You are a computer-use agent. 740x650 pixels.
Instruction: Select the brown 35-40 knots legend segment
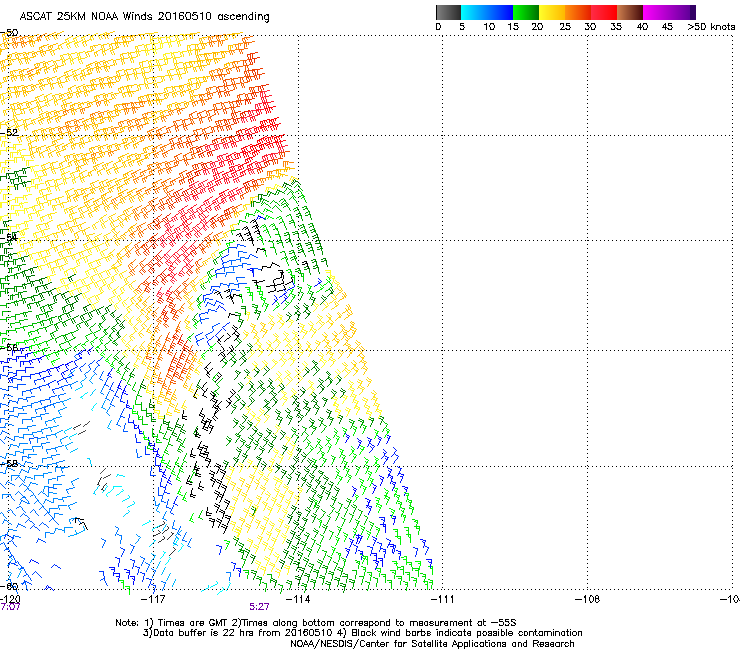point(630,12)
